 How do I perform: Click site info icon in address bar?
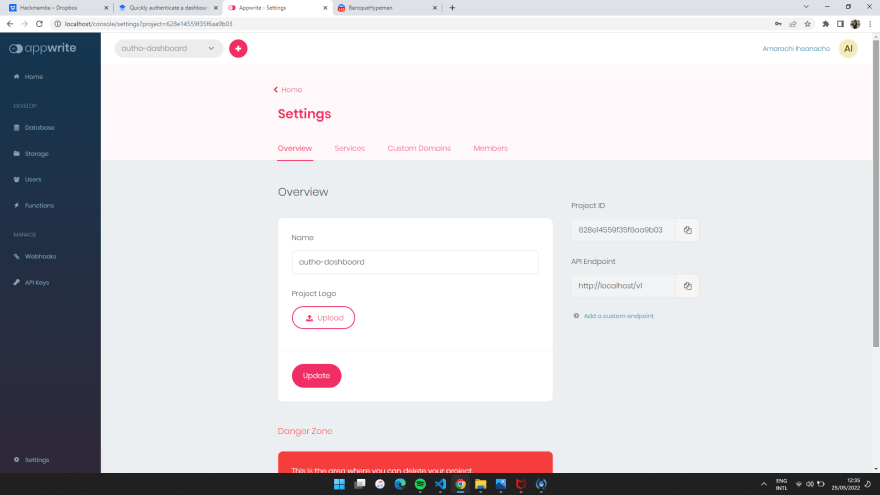pos(57,24)
